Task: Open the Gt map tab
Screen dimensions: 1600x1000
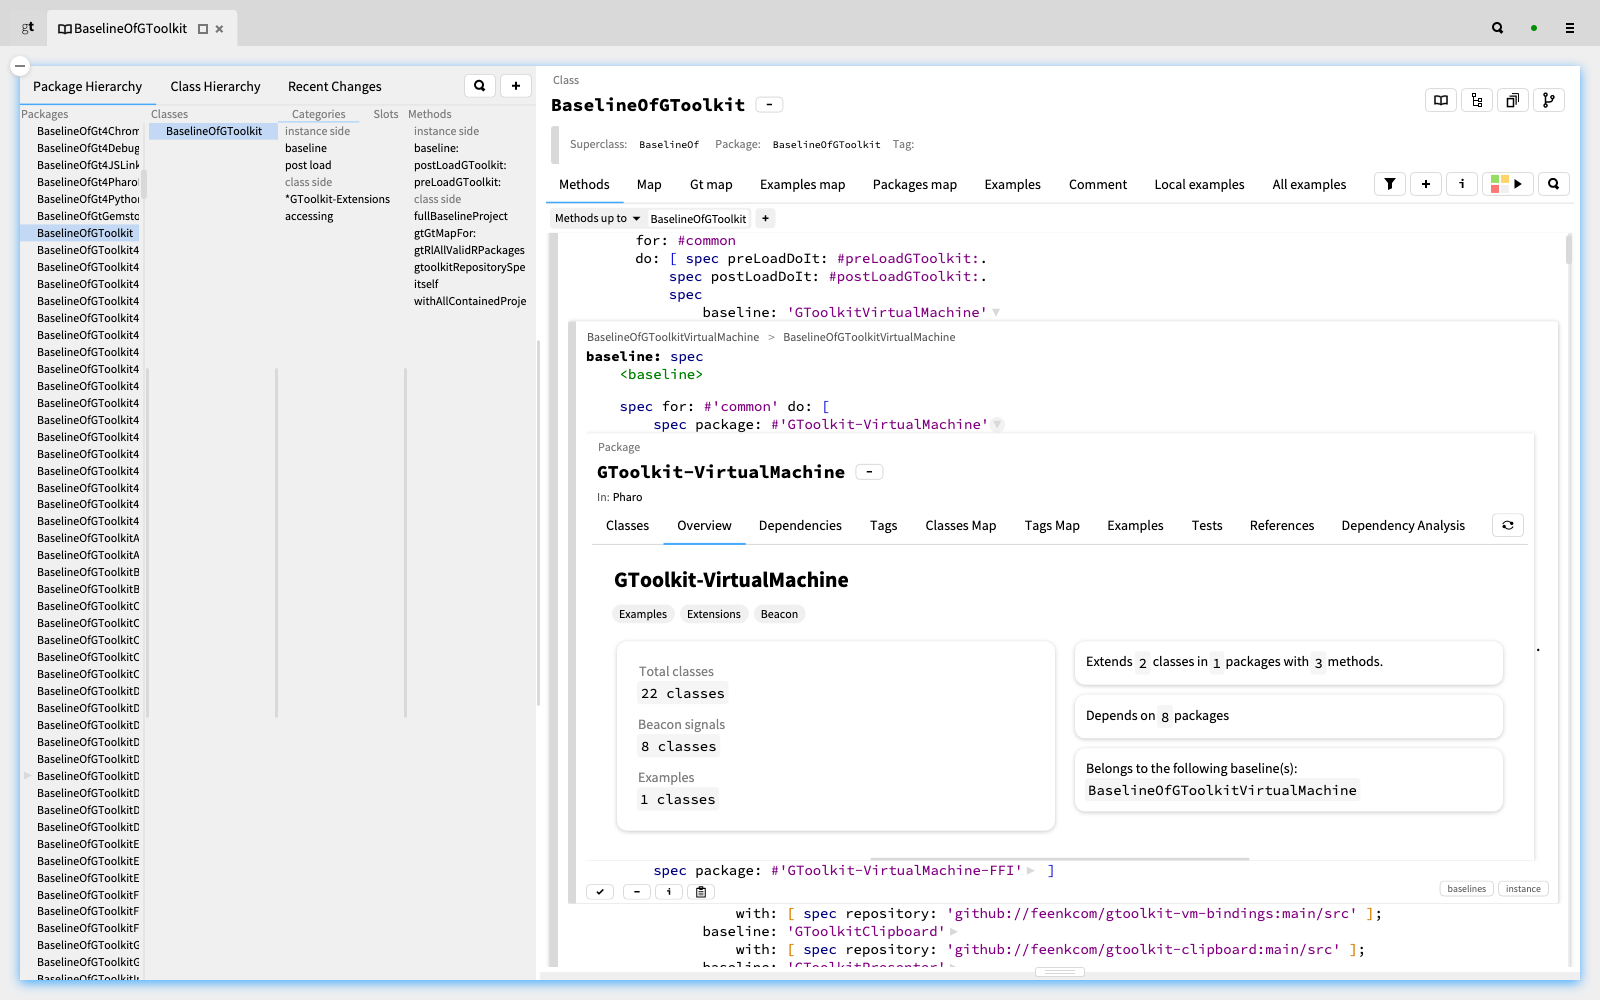Action: [711, 185]
